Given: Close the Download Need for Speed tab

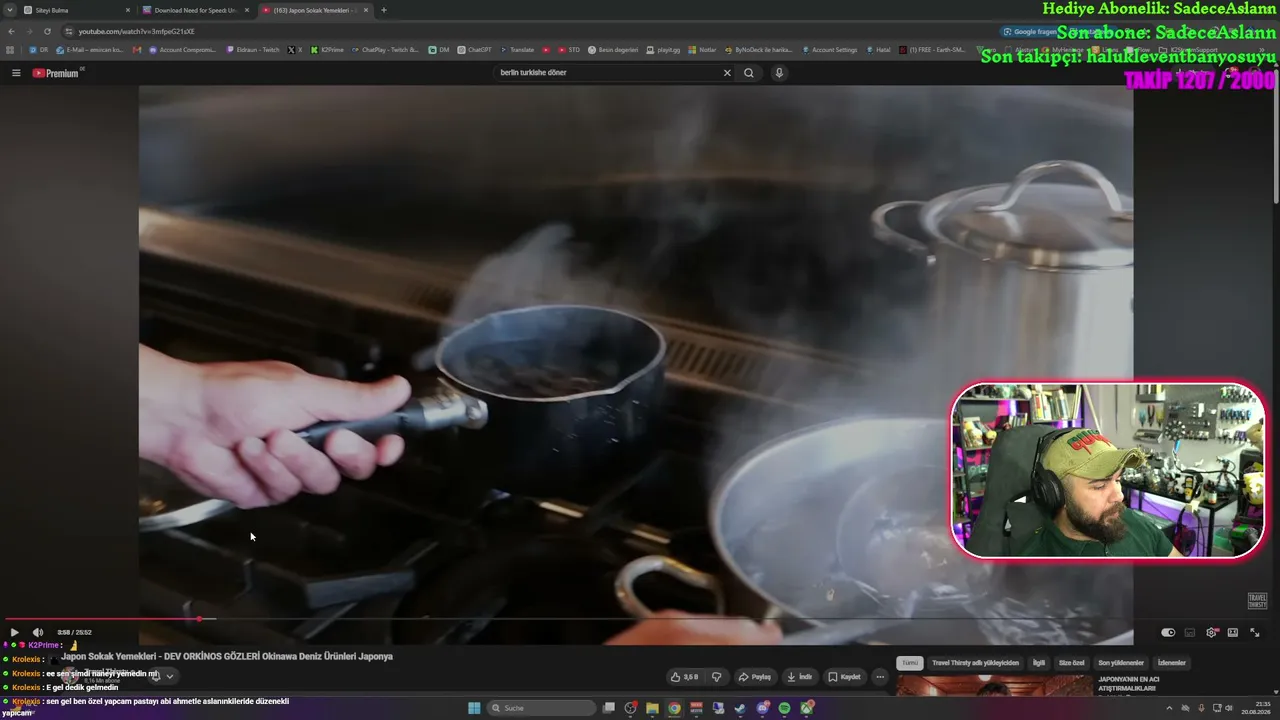Looking at the screenshot, I should (x=247, y=10).
